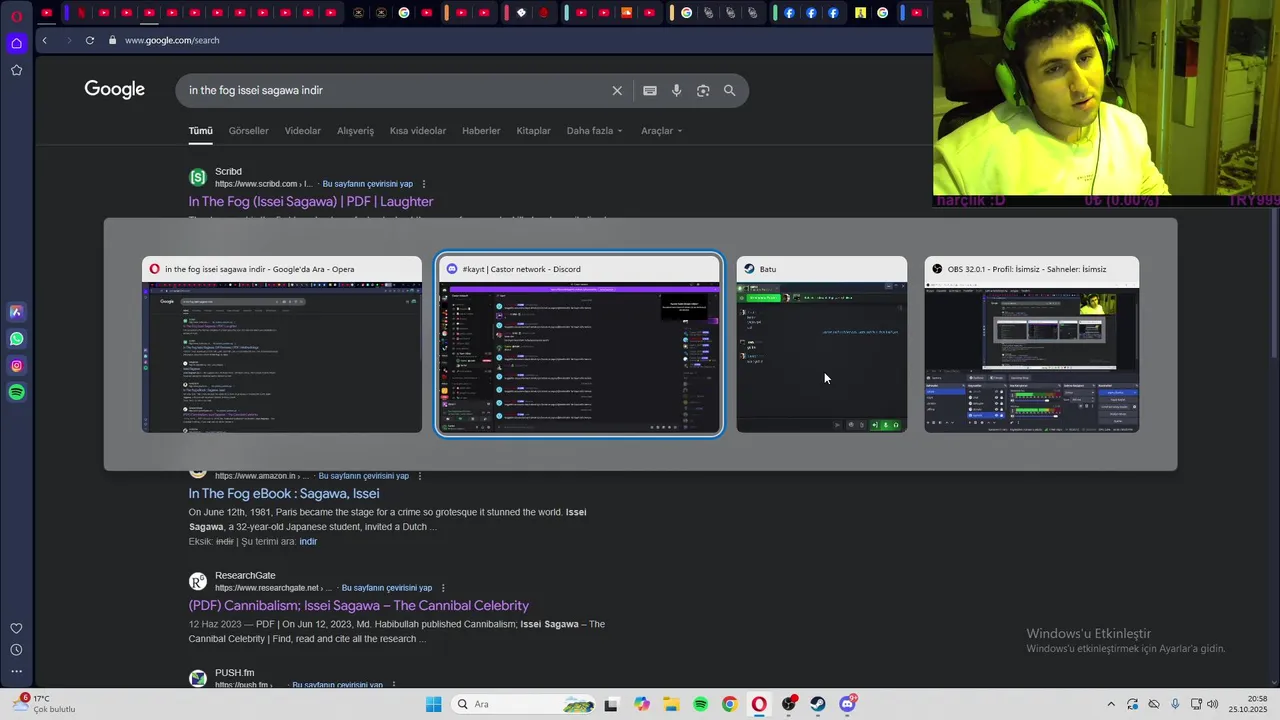This screenshot has height=720, width=1280.
Task: Expand the Araçlar dropdown
Action: tap(661, 131)
